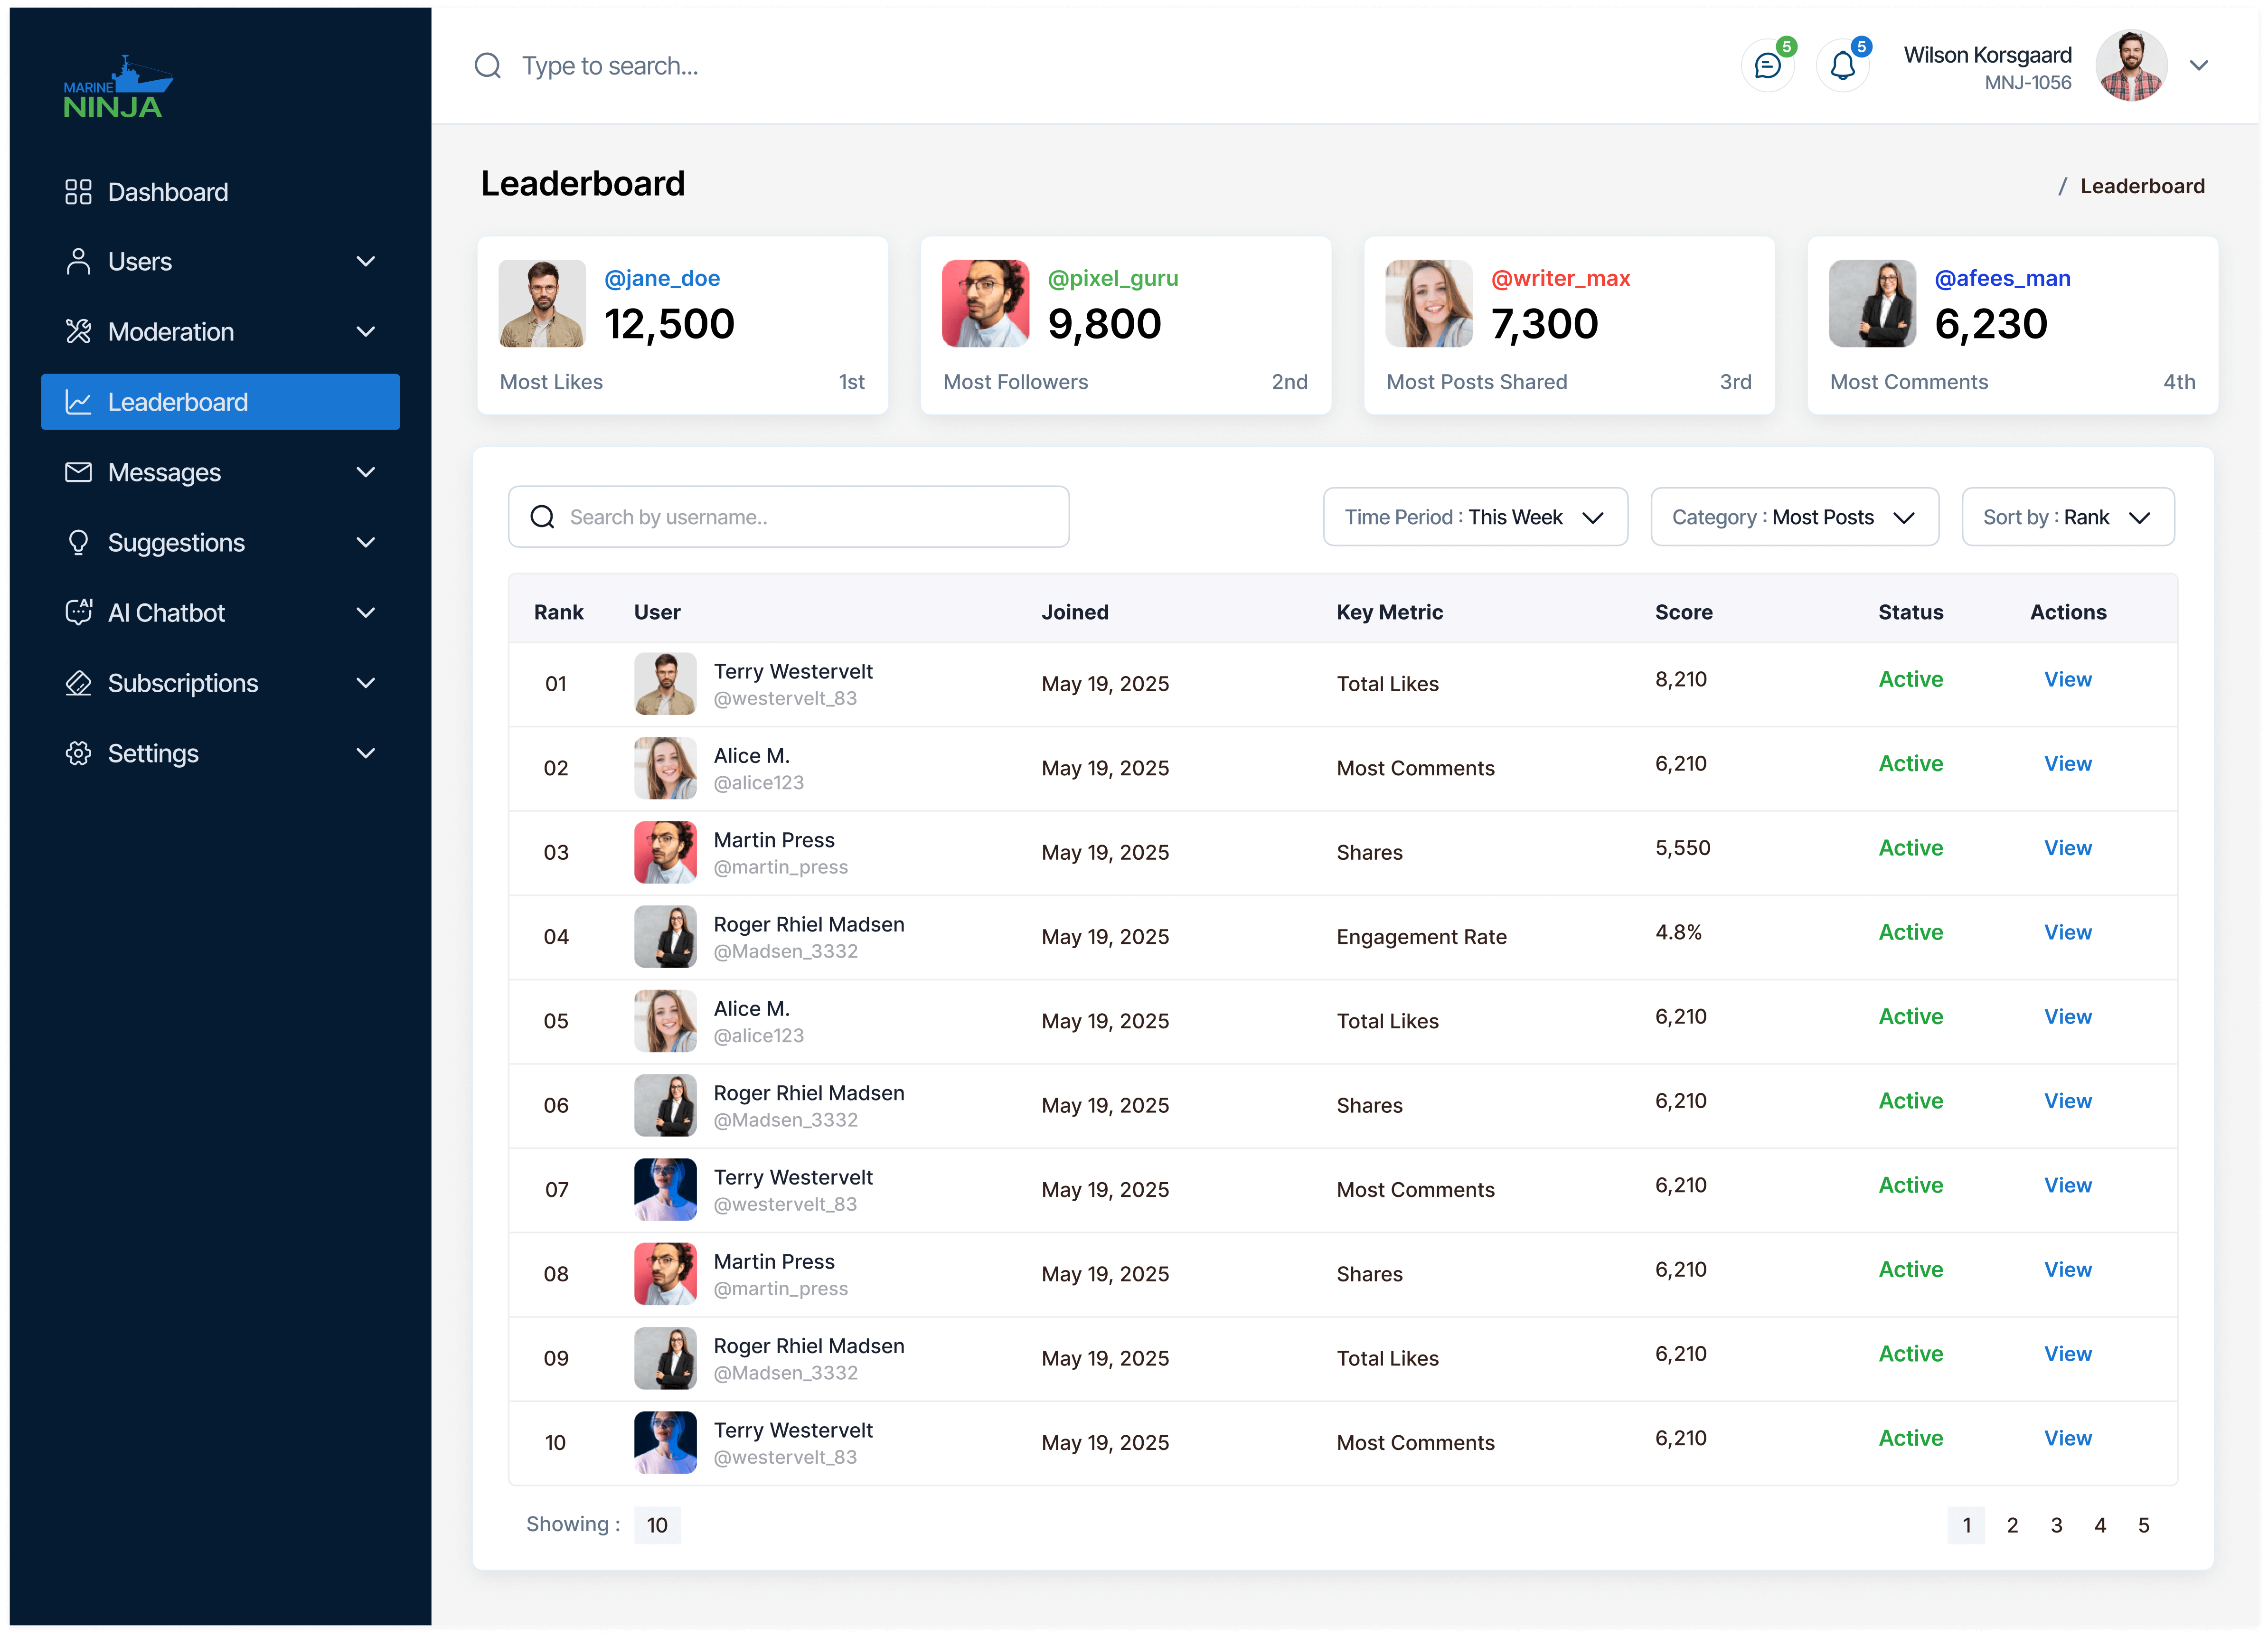Click the Subscriptions icon in sidebar
The image size is (2268, 1637).
[78, 683]
